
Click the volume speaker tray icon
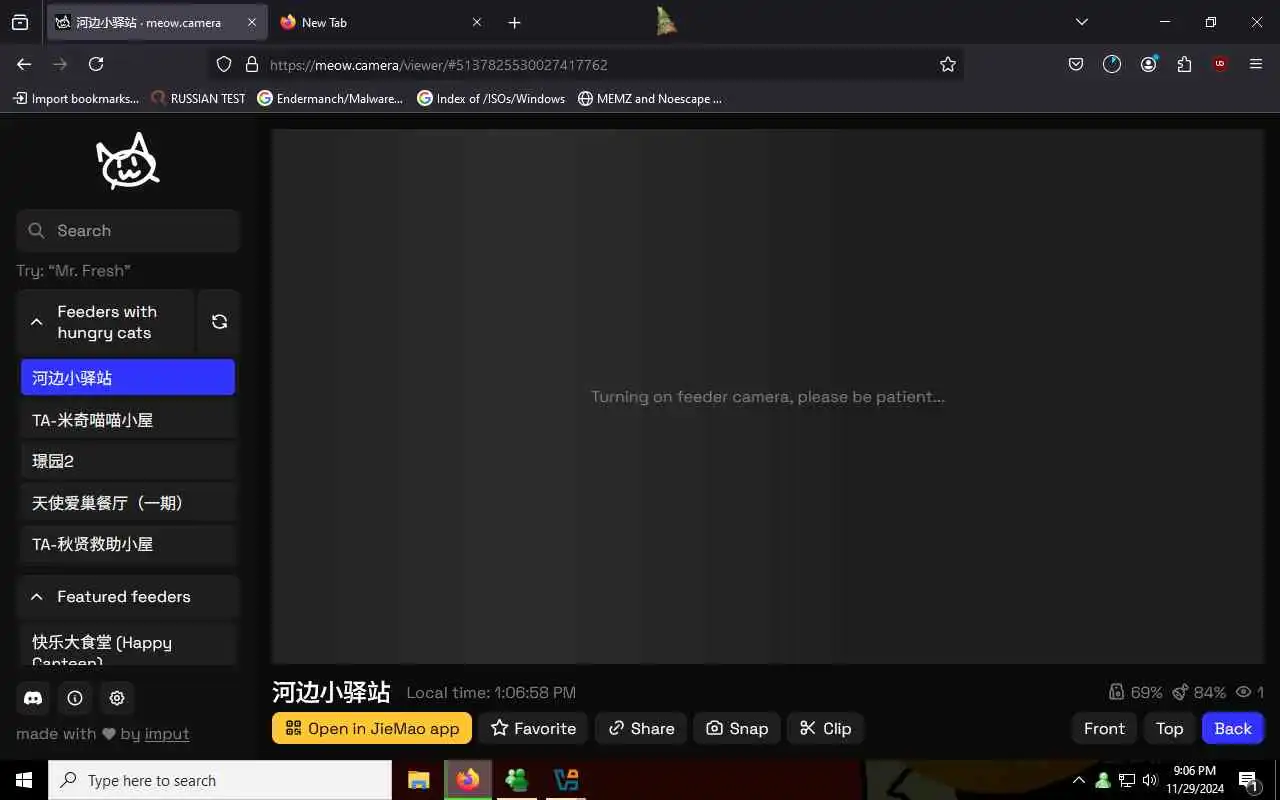click(x=1150, y=780)
